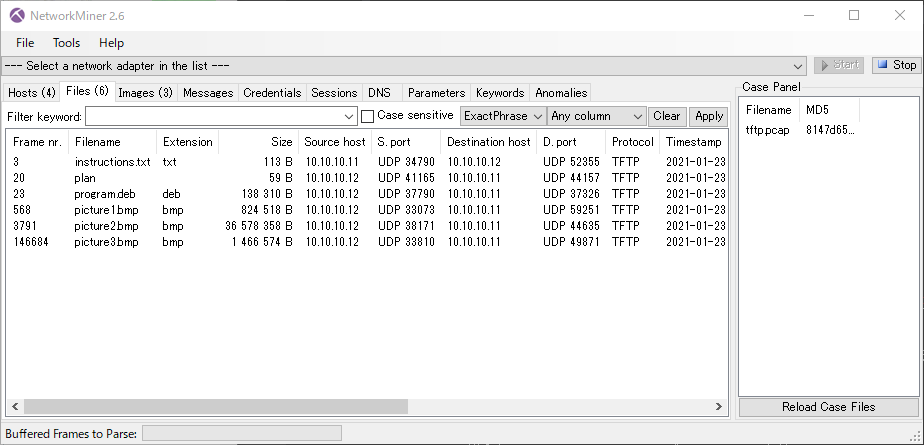The image size is (924, 445).
Task: Switch to the Messages tab
Action: pyautogui.click(x=208, y=93)
